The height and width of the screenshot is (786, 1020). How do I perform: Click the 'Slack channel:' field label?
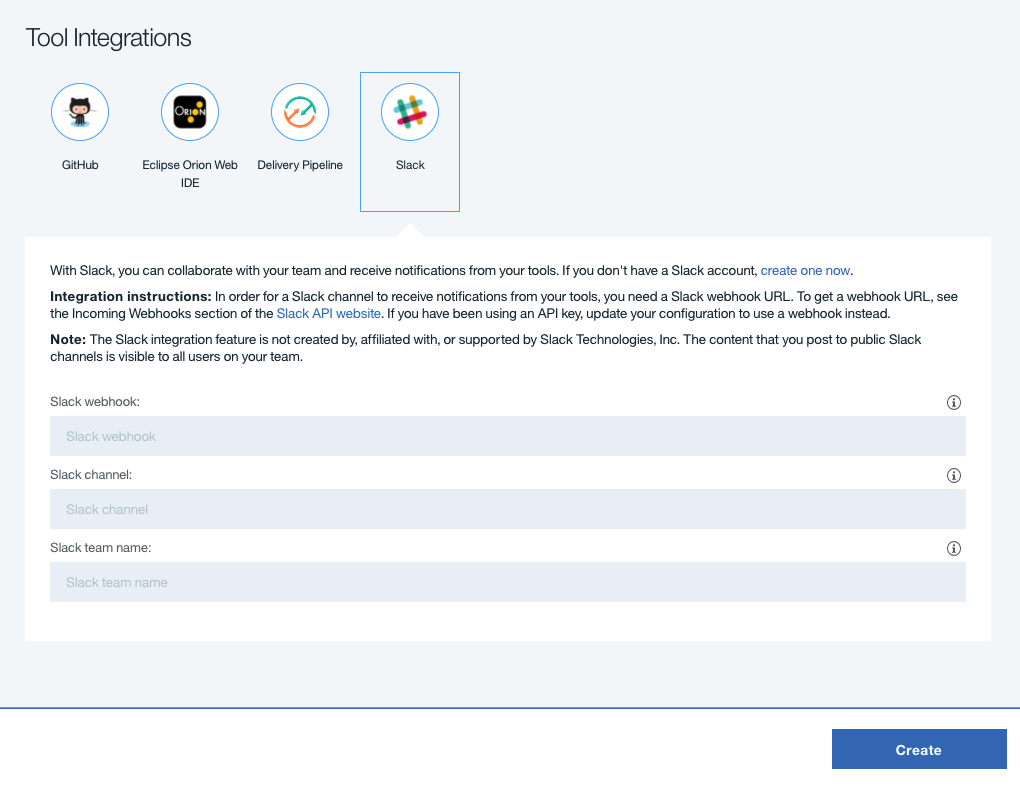(91, 475)
